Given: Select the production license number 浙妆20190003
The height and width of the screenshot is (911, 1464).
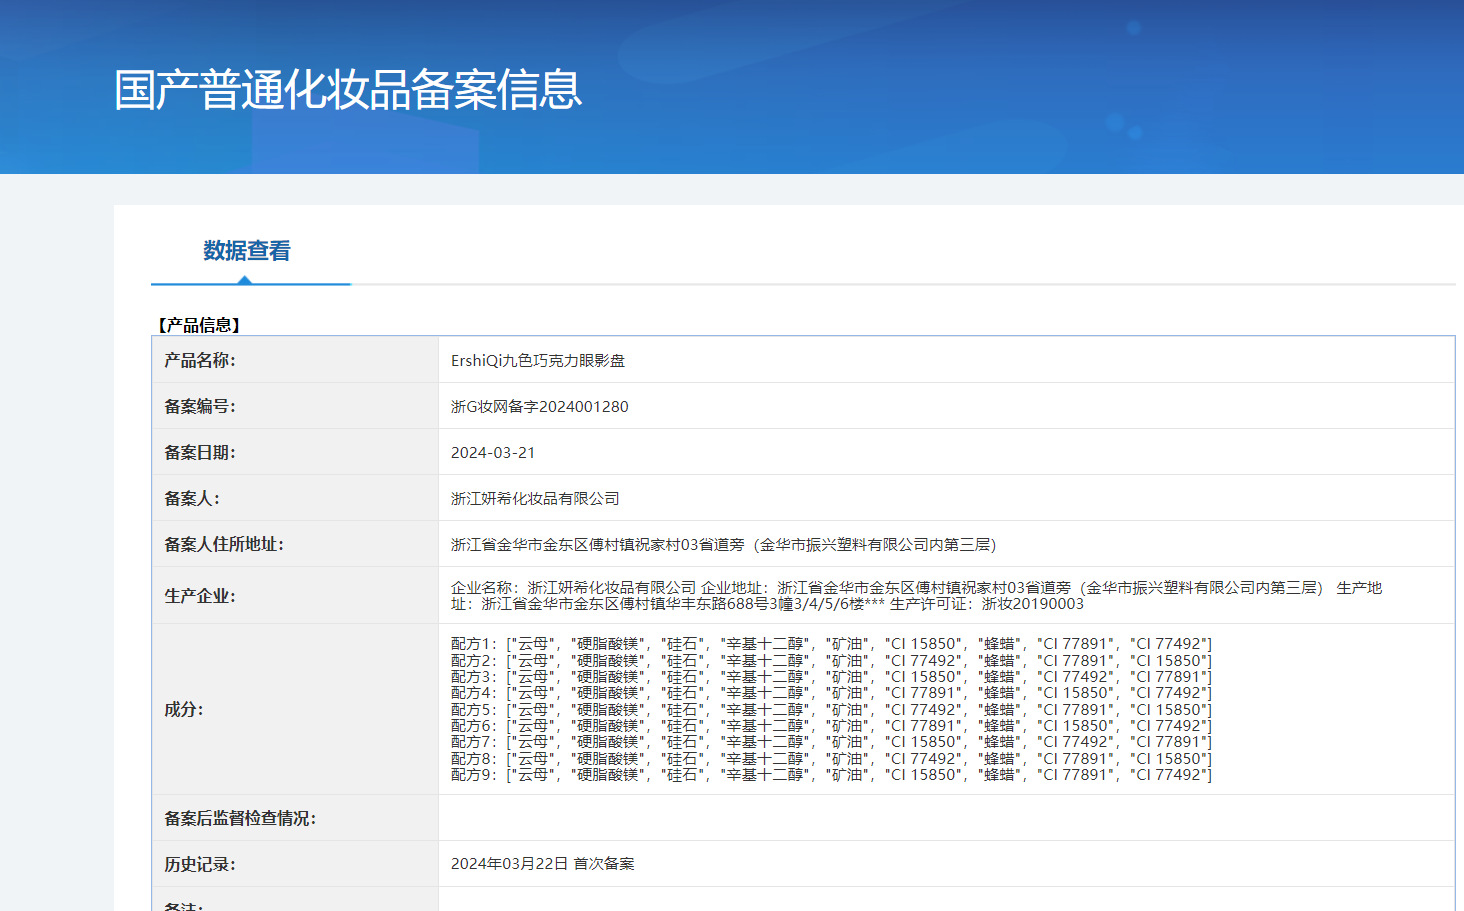Looking at the screenshot, I should tap(1032, 604).
